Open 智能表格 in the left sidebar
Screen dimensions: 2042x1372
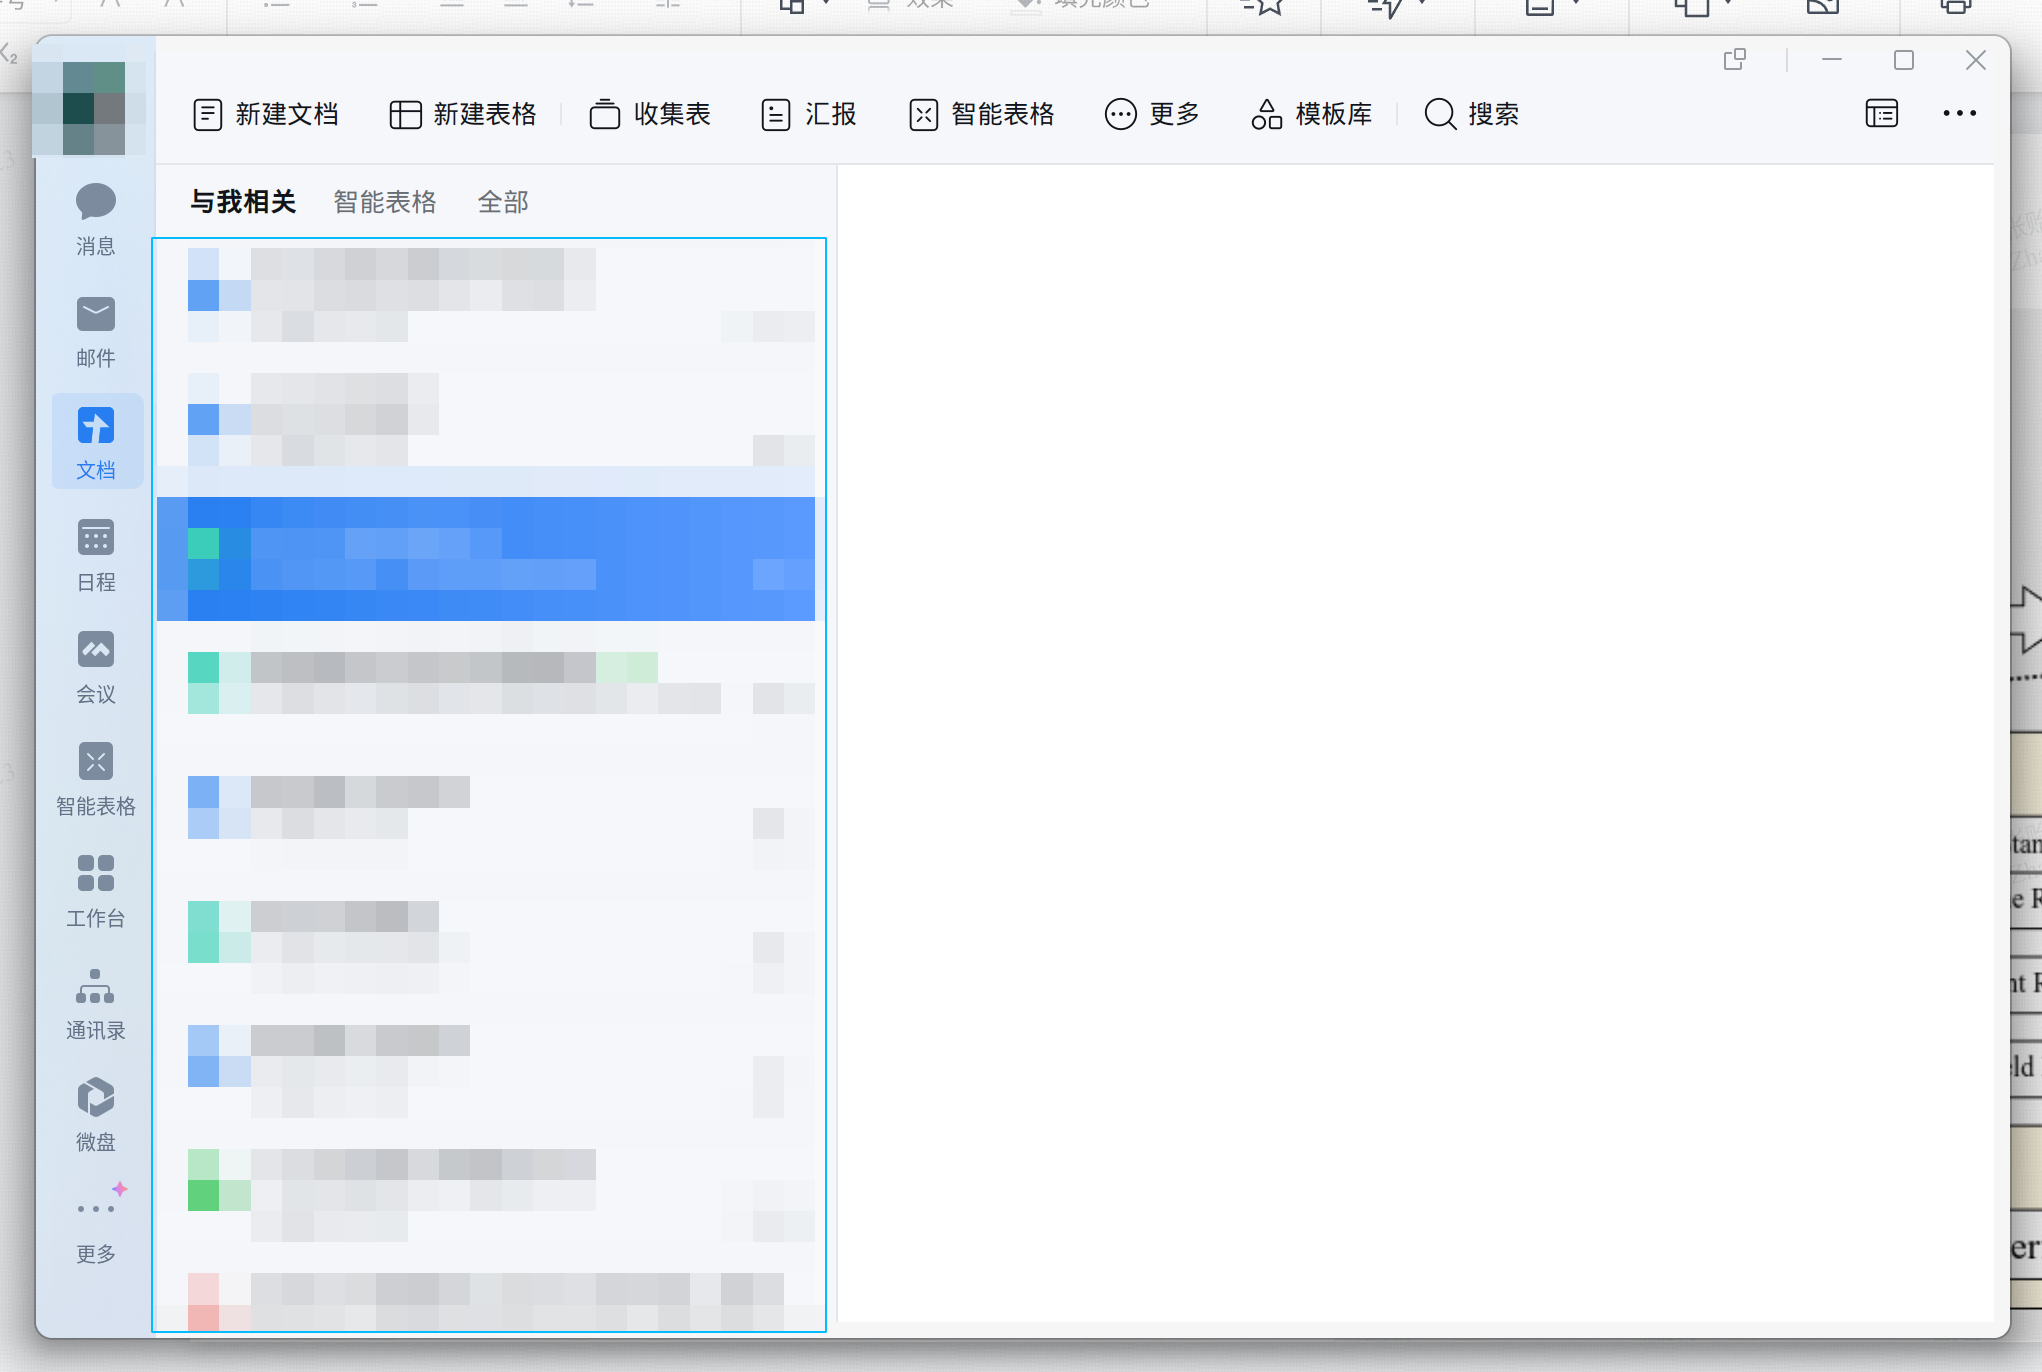coord(96,780)
